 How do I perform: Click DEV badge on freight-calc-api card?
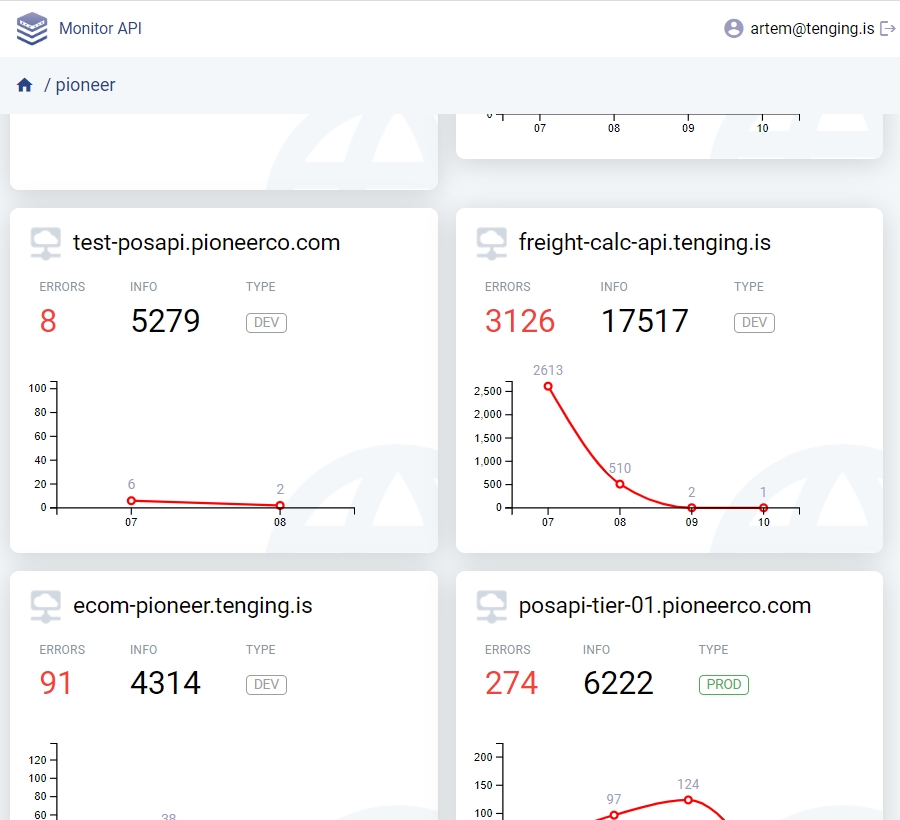(754, 322)
